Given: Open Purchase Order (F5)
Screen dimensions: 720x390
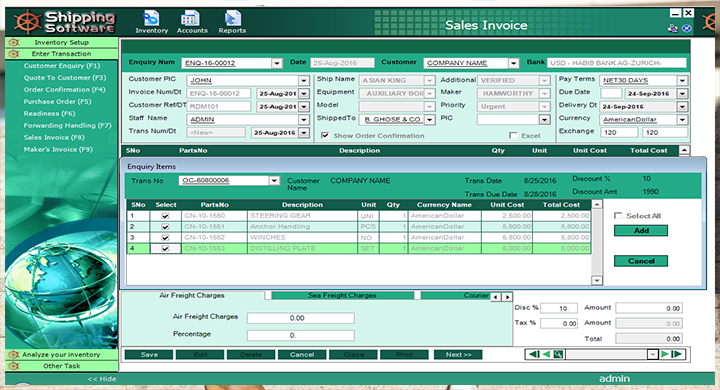Looking at the screenshot, I should (x=57, y=102).
